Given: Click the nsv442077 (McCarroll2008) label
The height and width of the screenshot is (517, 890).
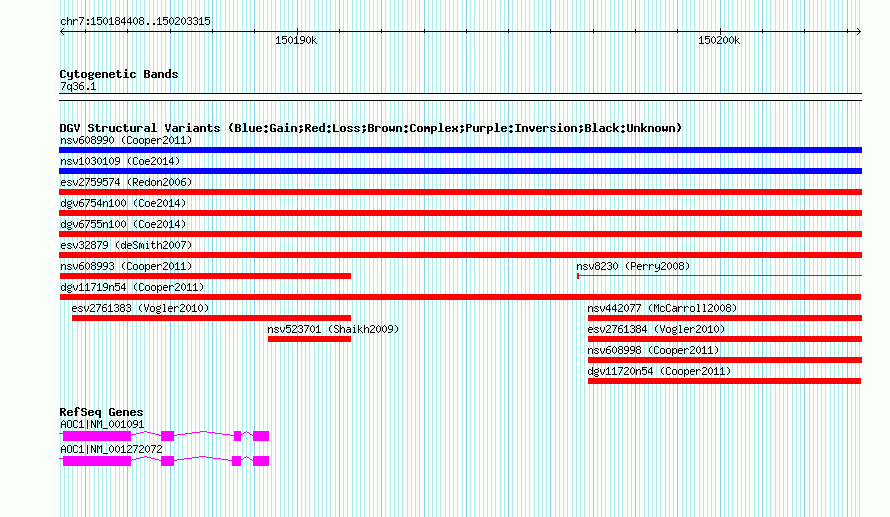Looking at the screenshot, I should (662, 308).
